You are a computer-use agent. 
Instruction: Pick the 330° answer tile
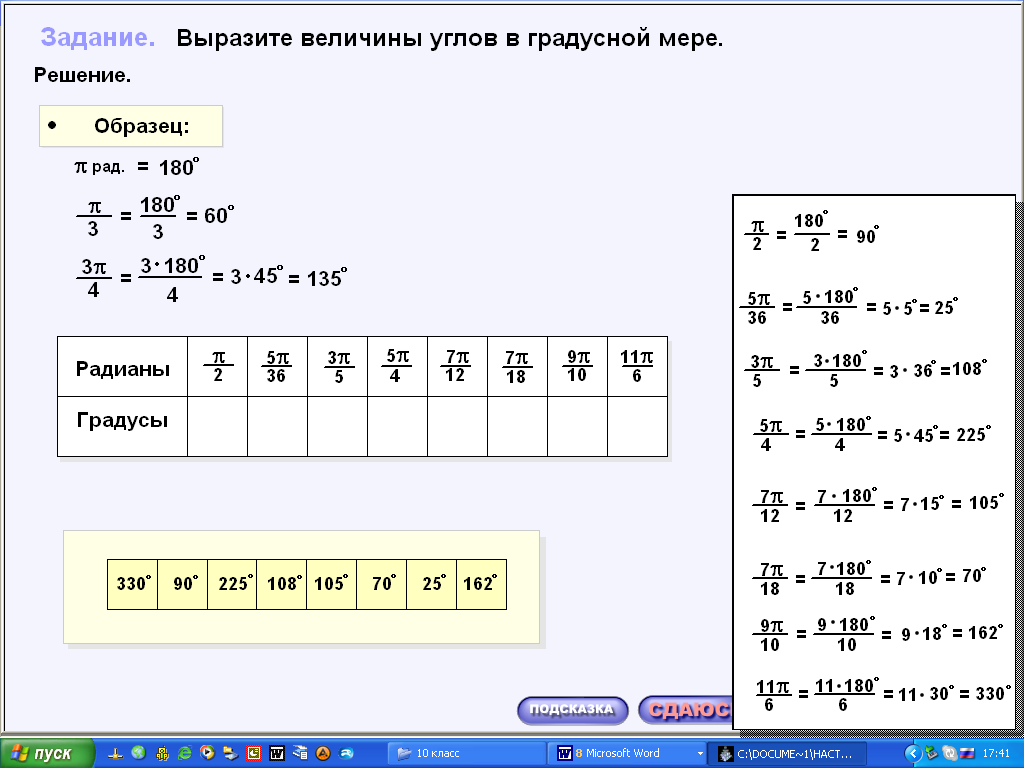pyautogui.click(x=133, y=584)
